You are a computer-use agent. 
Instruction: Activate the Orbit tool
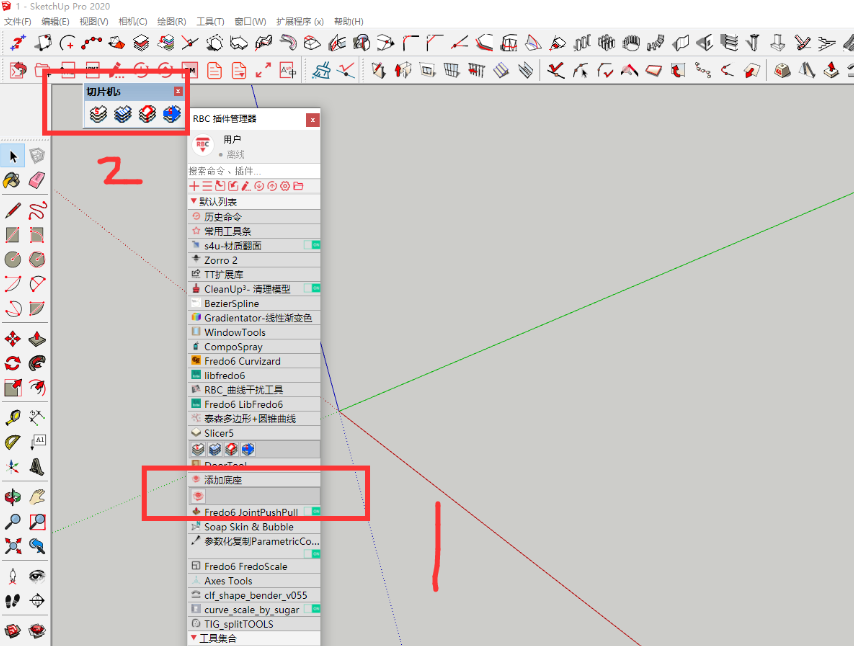[13, 497]
